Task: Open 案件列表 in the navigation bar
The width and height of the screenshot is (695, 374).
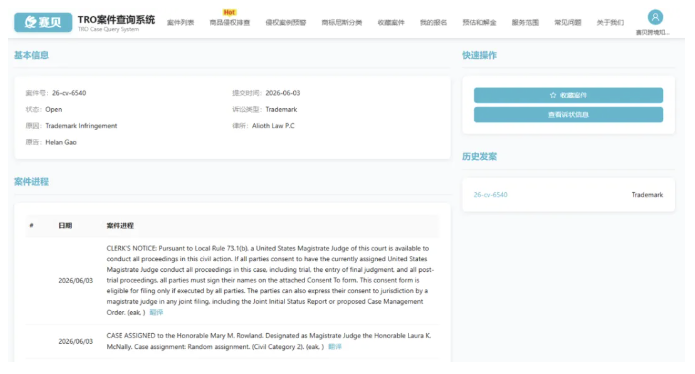Action: click(180, 23)
